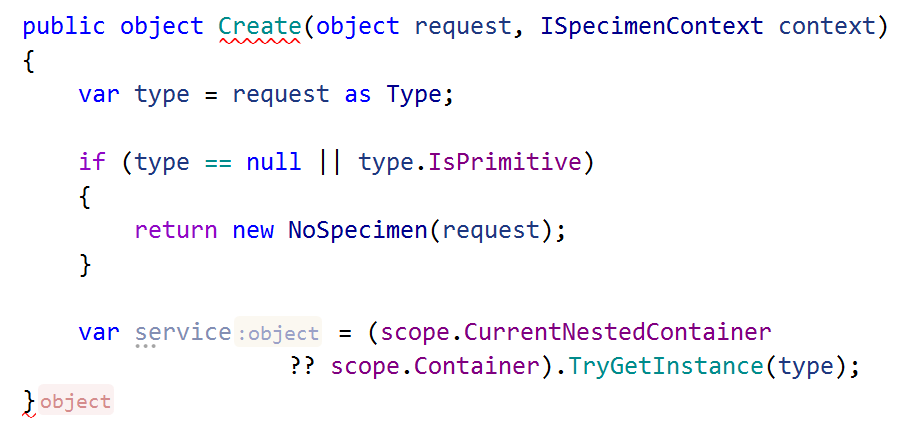The image size is (908, 434).
Task: Click the '??' null-coalescing operator
Action: click(302, 367)
